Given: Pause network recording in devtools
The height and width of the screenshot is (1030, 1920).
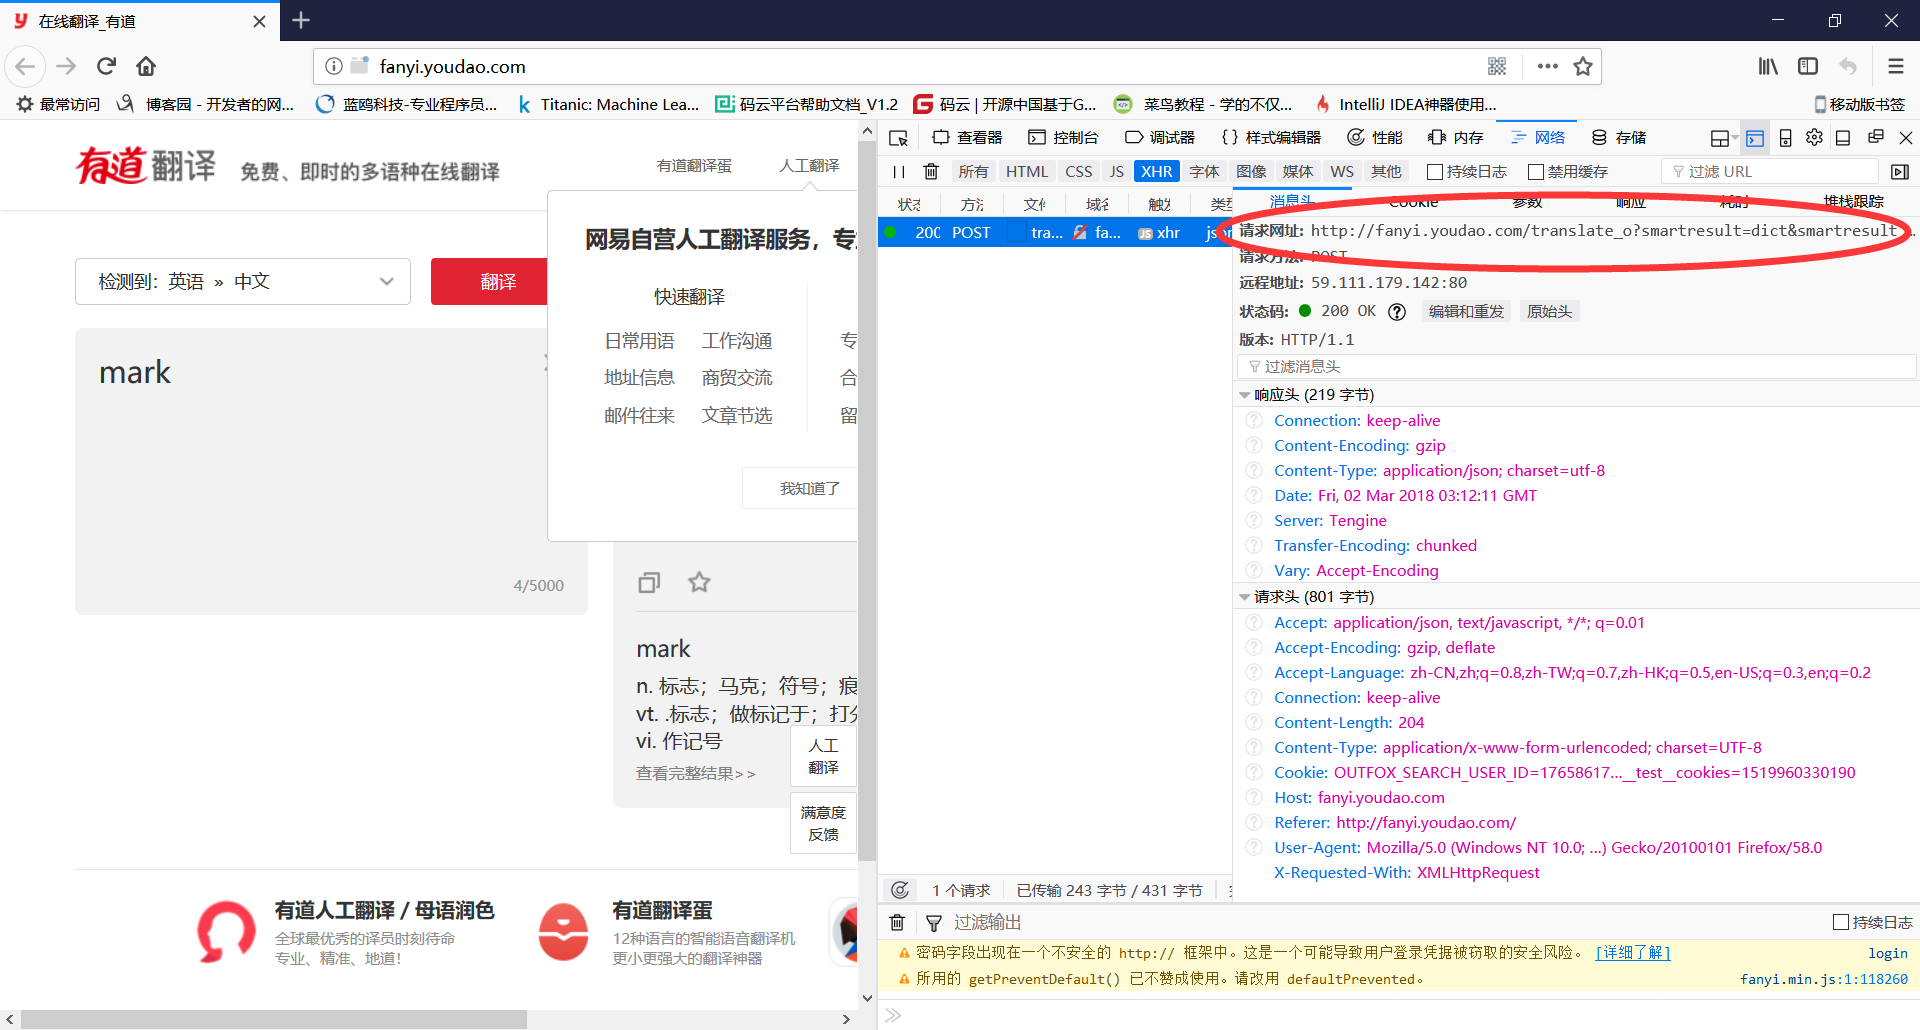Looking at the screenshot, I should pyautogui.click(x=899, y=172).
